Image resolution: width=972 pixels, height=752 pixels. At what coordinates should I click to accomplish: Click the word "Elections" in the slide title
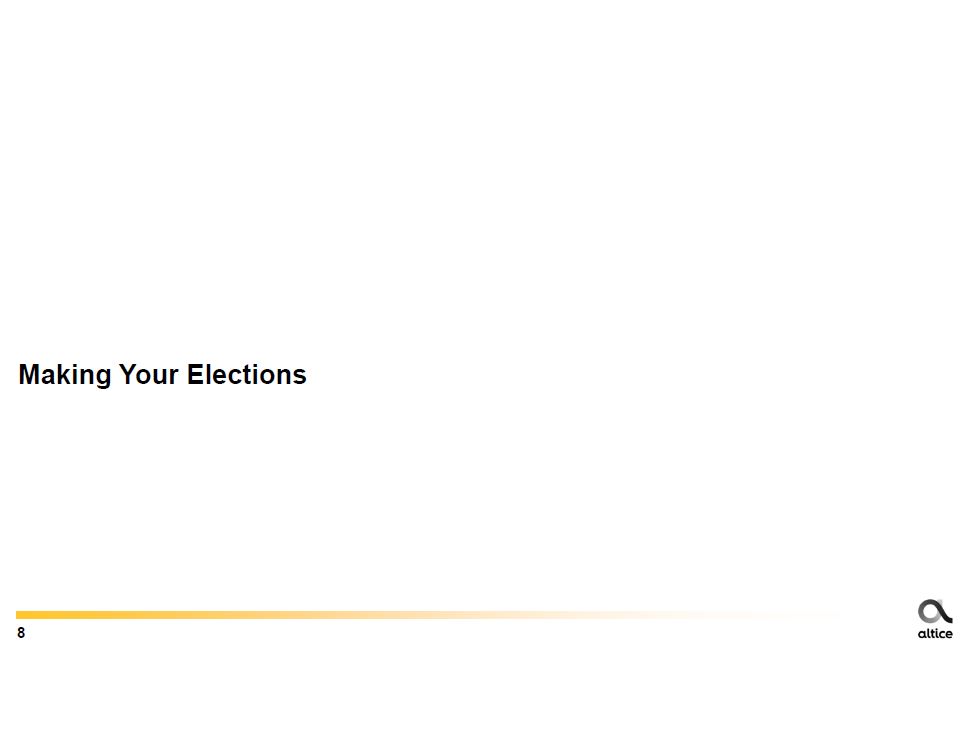(x=247, y=375)
